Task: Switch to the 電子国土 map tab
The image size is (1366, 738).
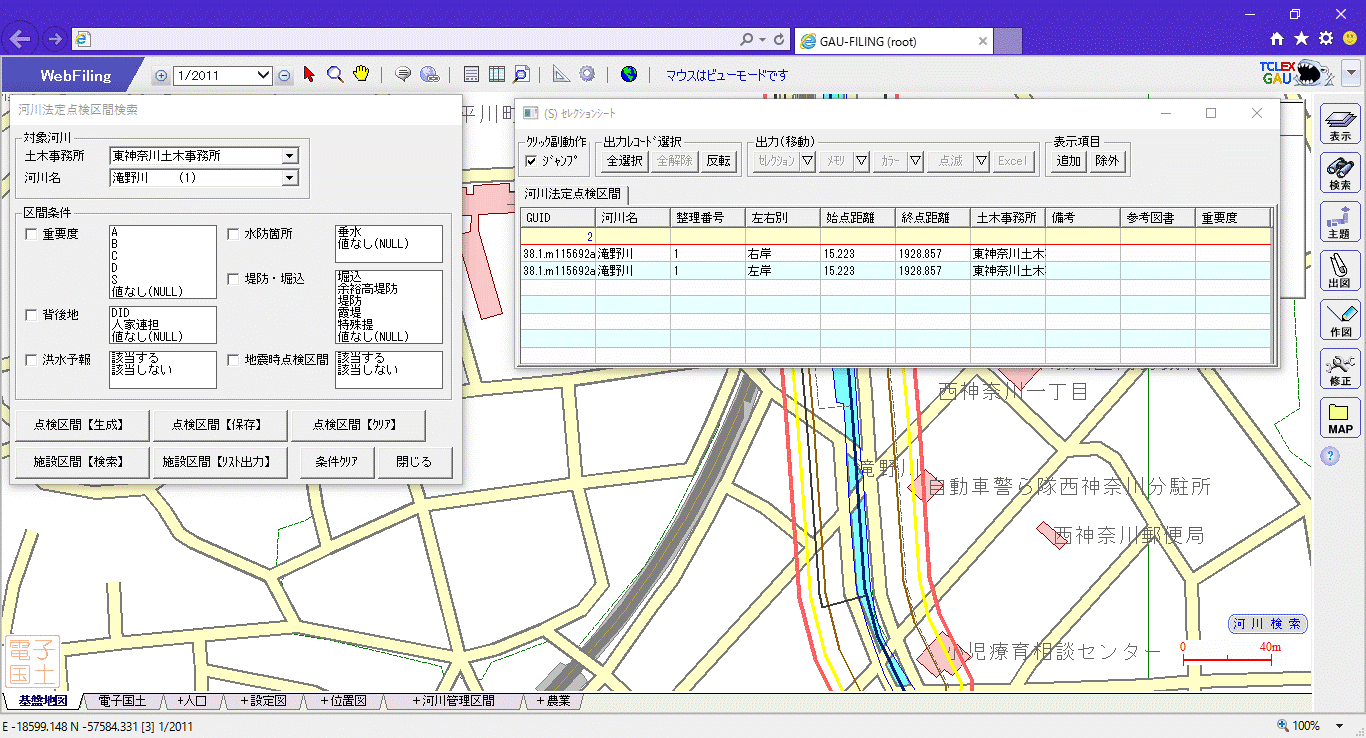Action: coord(122,701)
